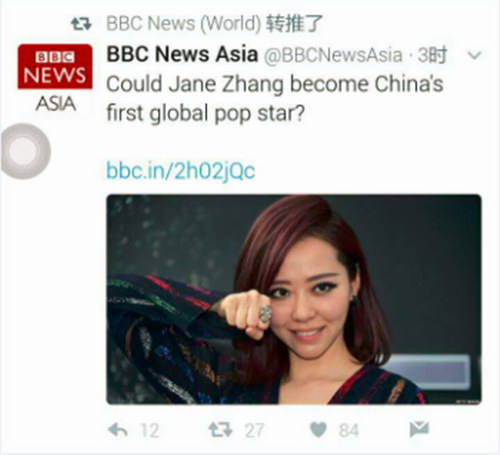The height and width of the screenshot is (455, 500).
Task: View the Jane Zhang photo thumbnail
Action: (294, 299)
